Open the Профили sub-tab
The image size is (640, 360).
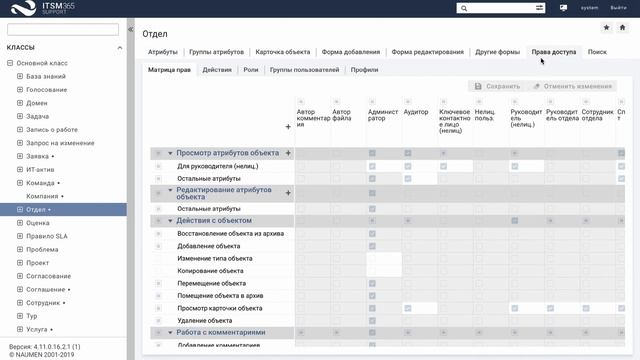tap(364, 70)
